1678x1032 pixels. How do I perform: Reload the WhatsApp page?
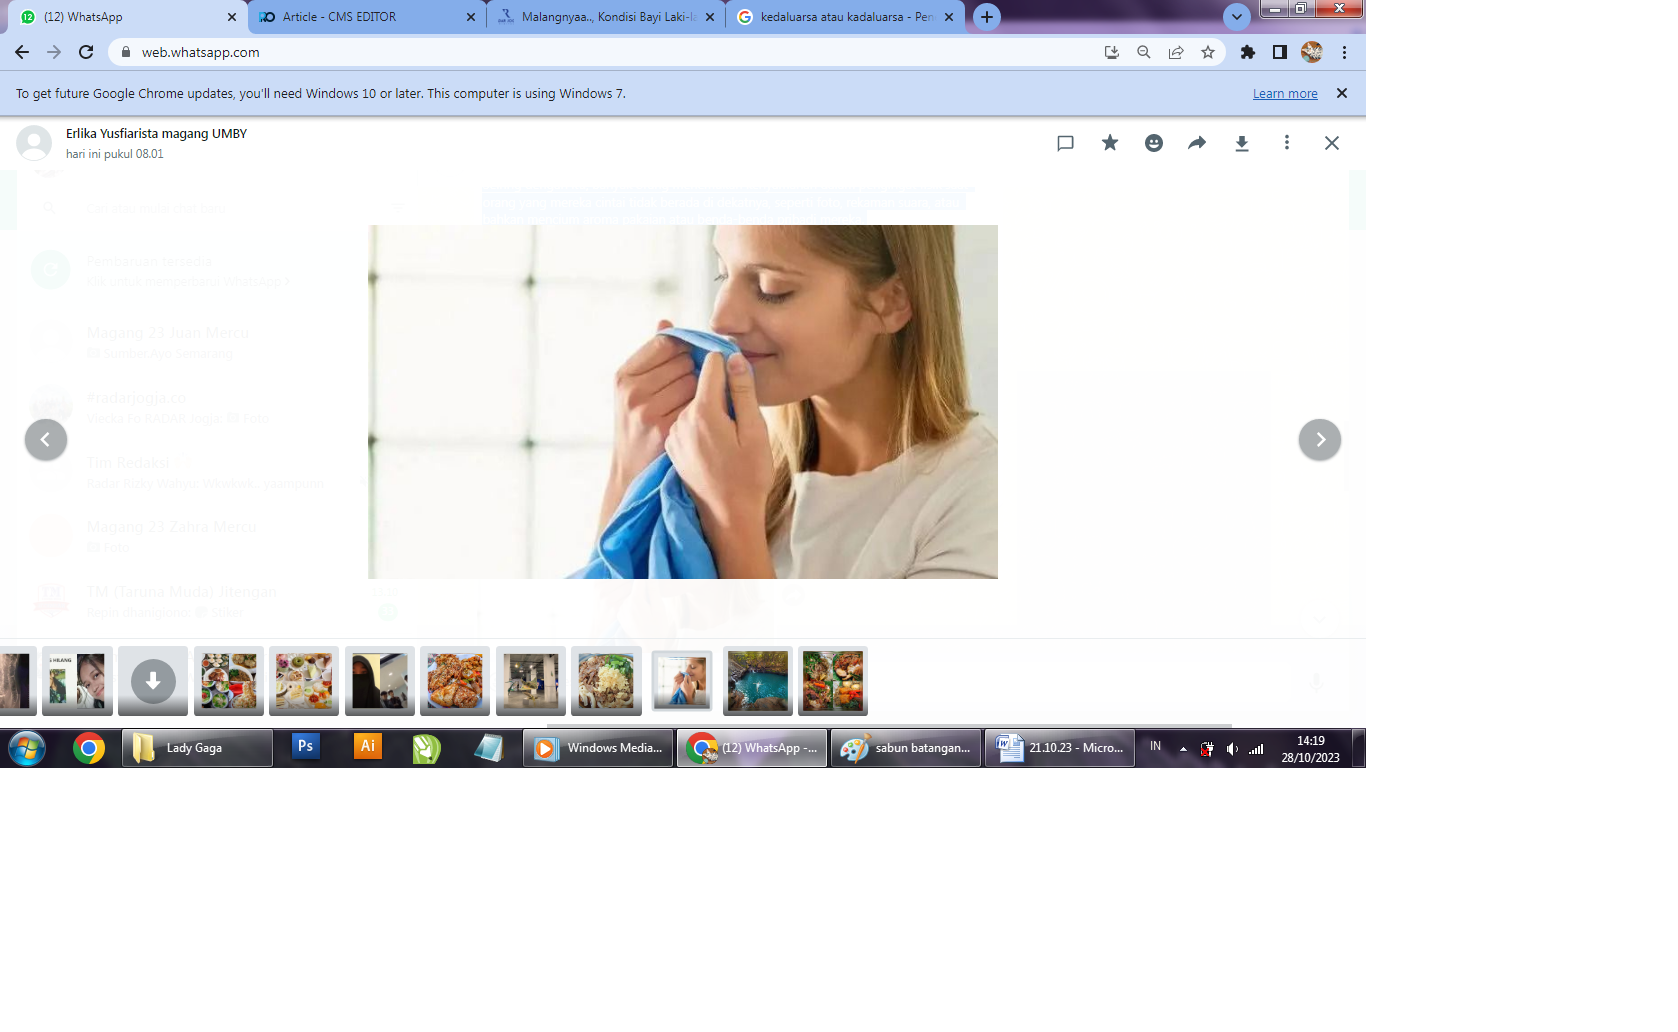(86, 52)
